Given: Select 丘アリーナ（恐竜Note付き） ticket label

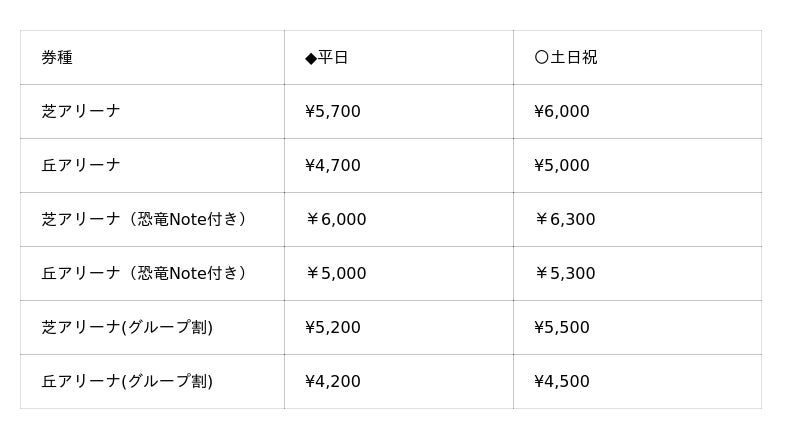Looking at the screenshot, I should click(x=145, y=274).
